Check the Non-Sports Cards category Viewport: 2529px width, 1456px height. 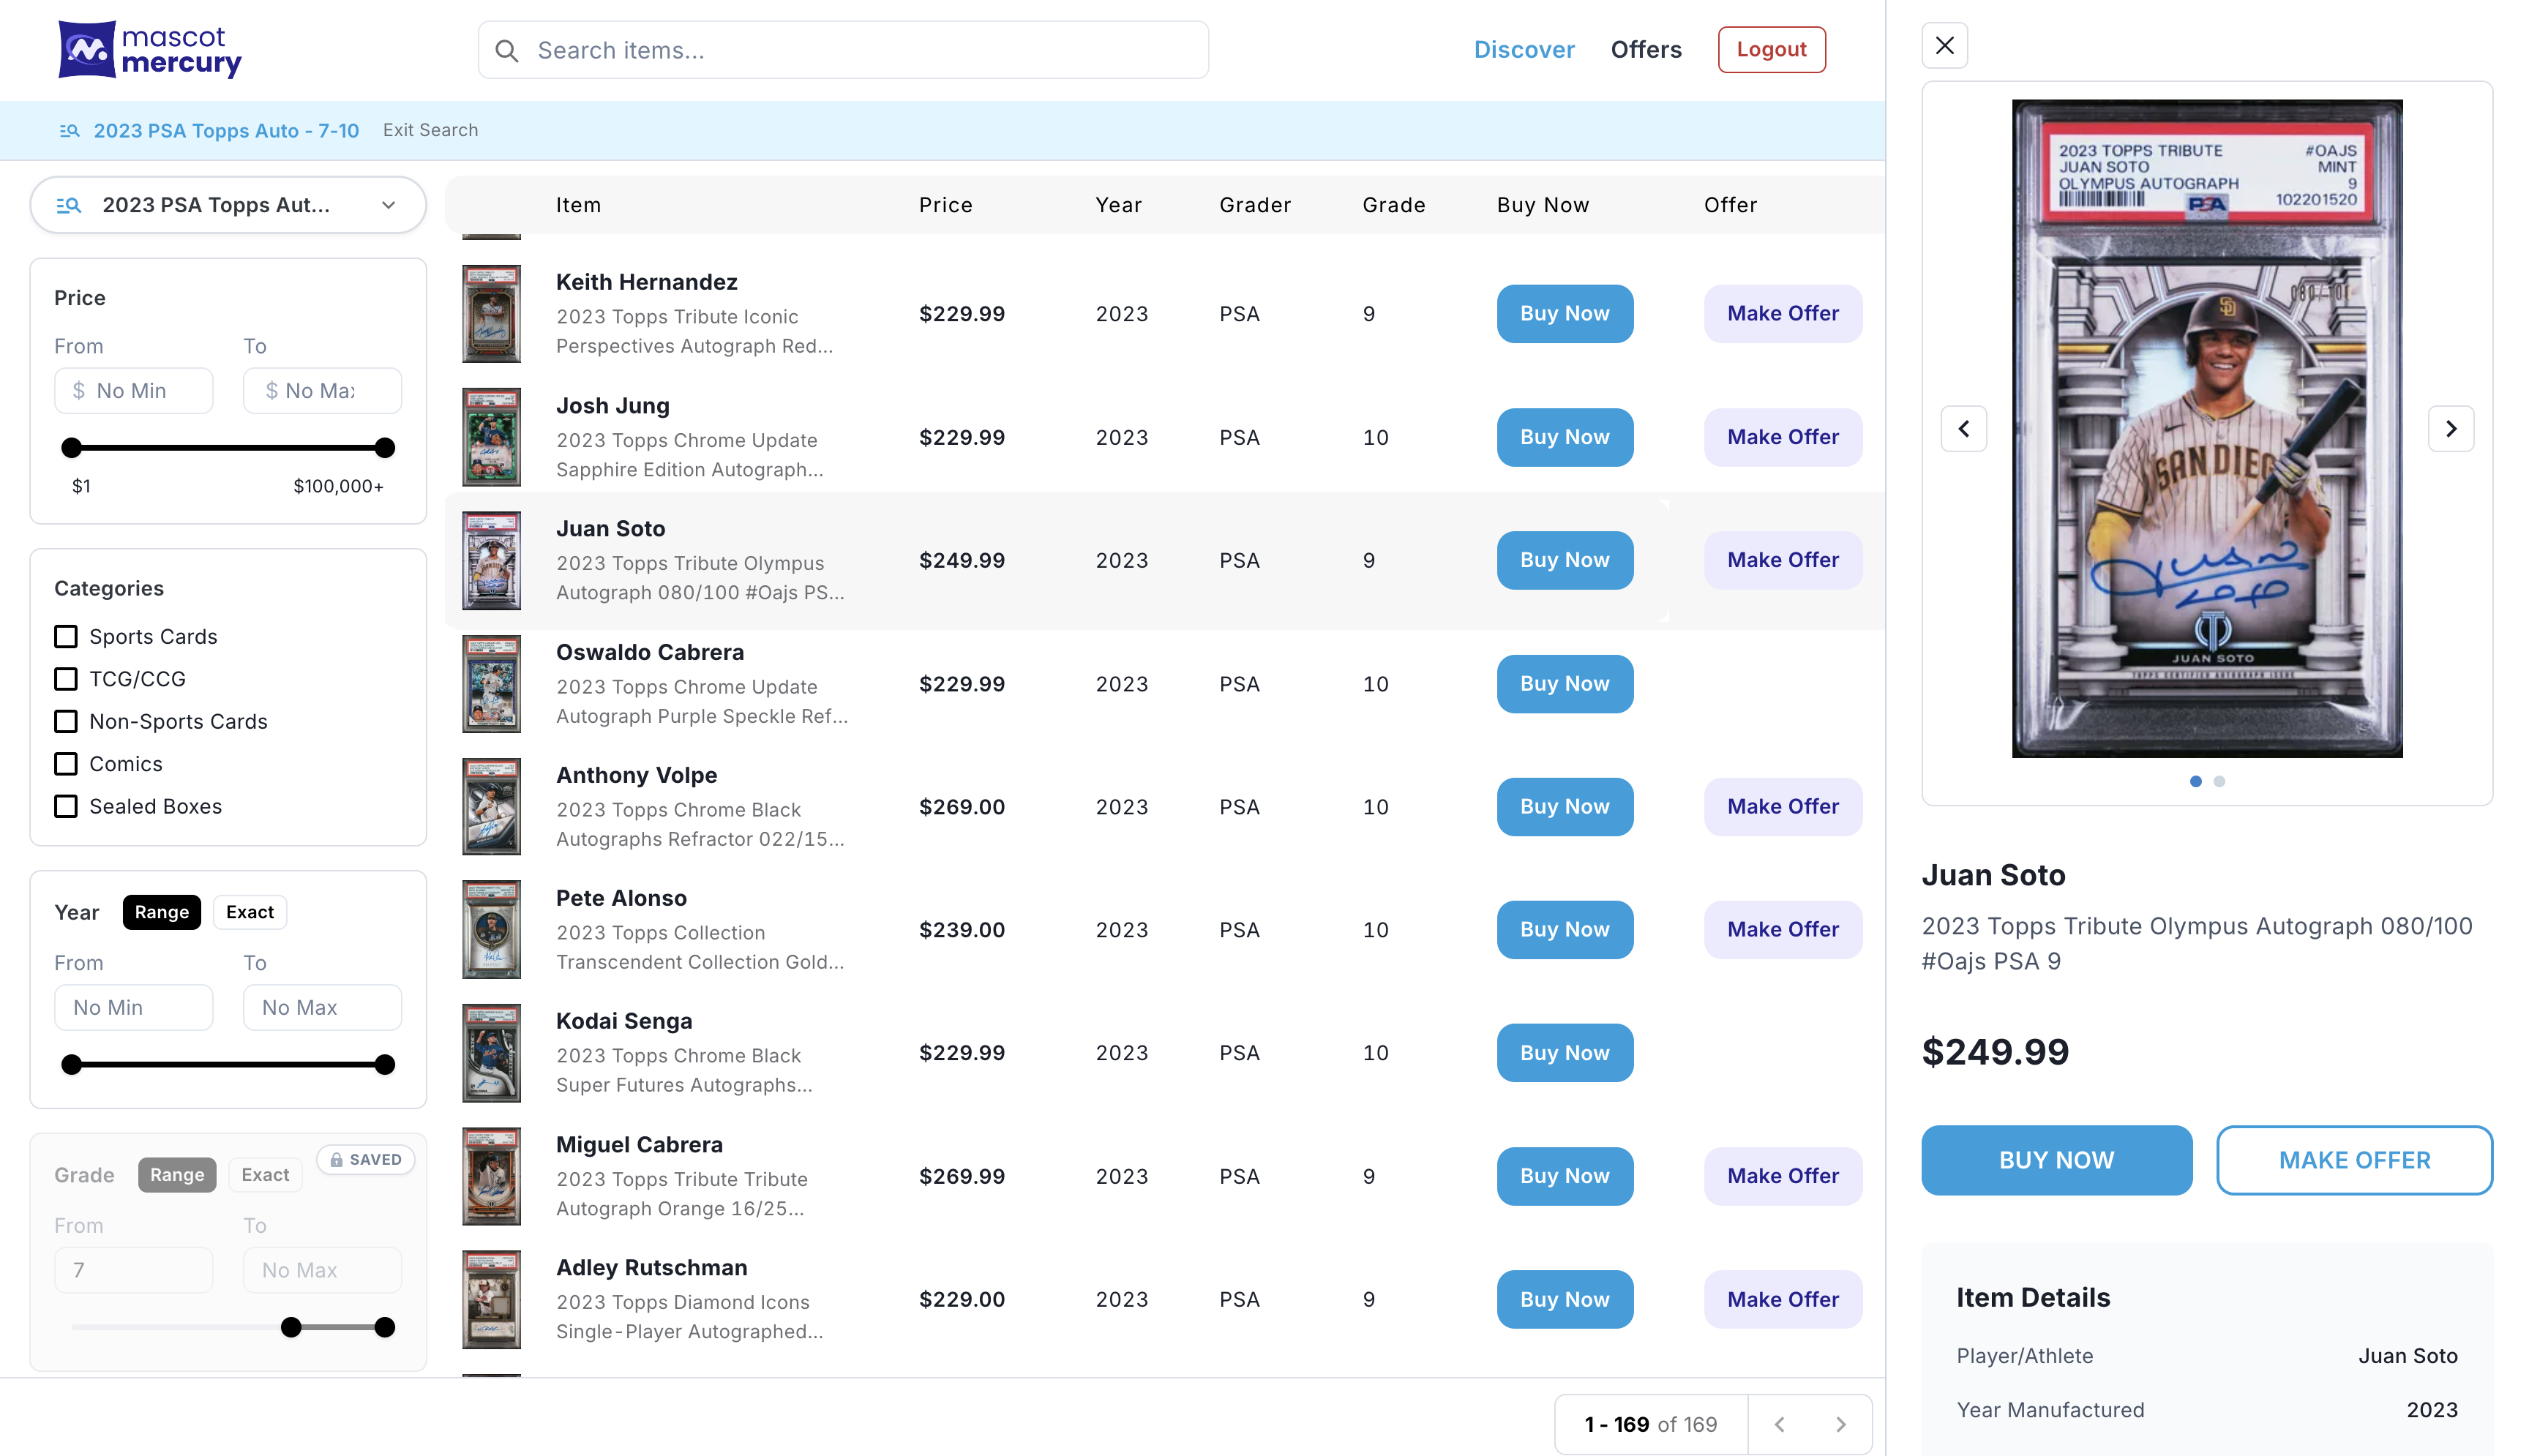tap(66, 722)
